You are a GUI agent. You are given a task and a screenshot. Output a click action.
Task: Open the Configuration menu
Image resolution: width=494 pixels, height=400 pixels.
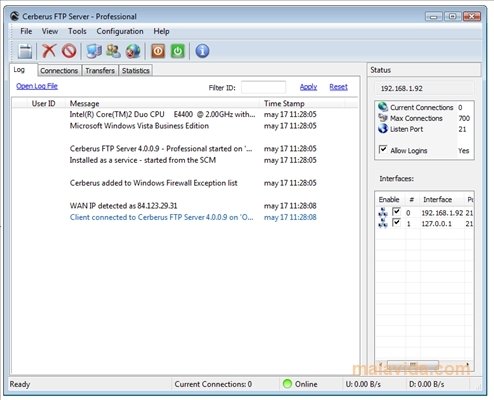(x=120, y=31)
